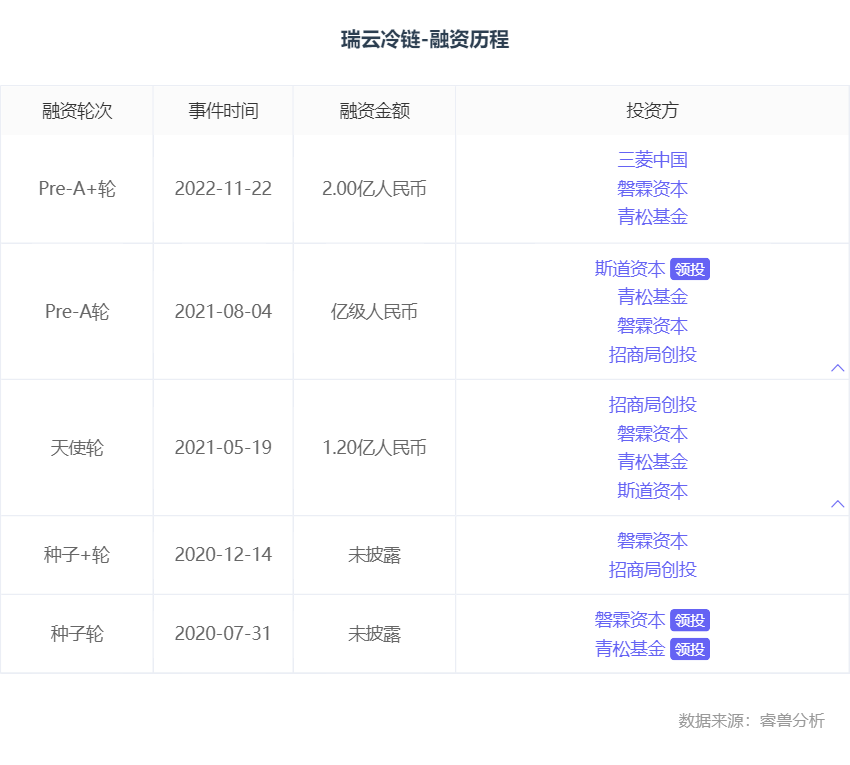The height and width of the screenshot is (765, 850).
Task: Click the 投资方 column header
Action: [x=652, y=111]
